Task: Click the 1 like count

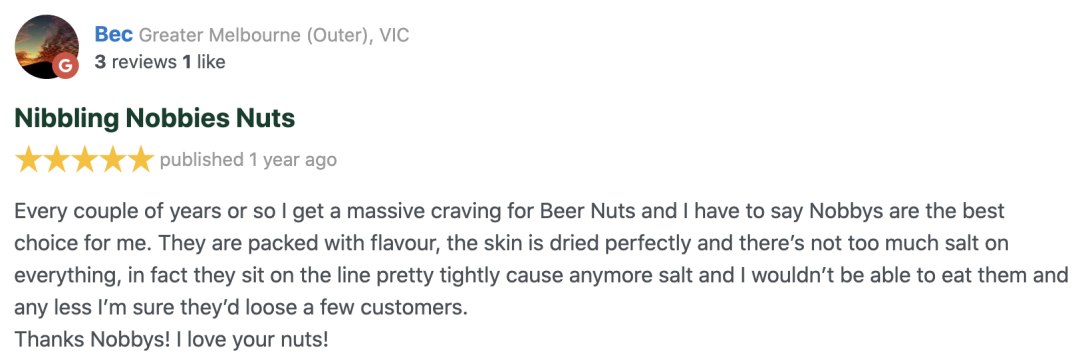Action: point(203,62)
